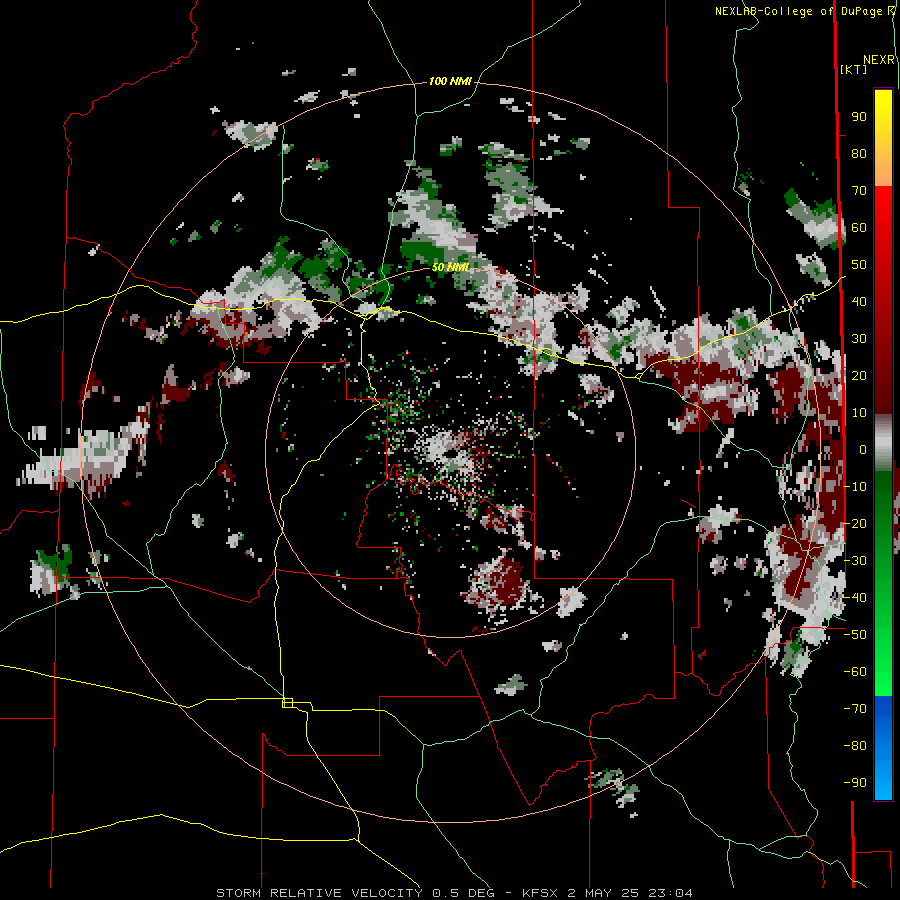Click the -50 value on velocity scale
Image resolution: width=900 pixels, height=900 pixels.
[855, 635]
